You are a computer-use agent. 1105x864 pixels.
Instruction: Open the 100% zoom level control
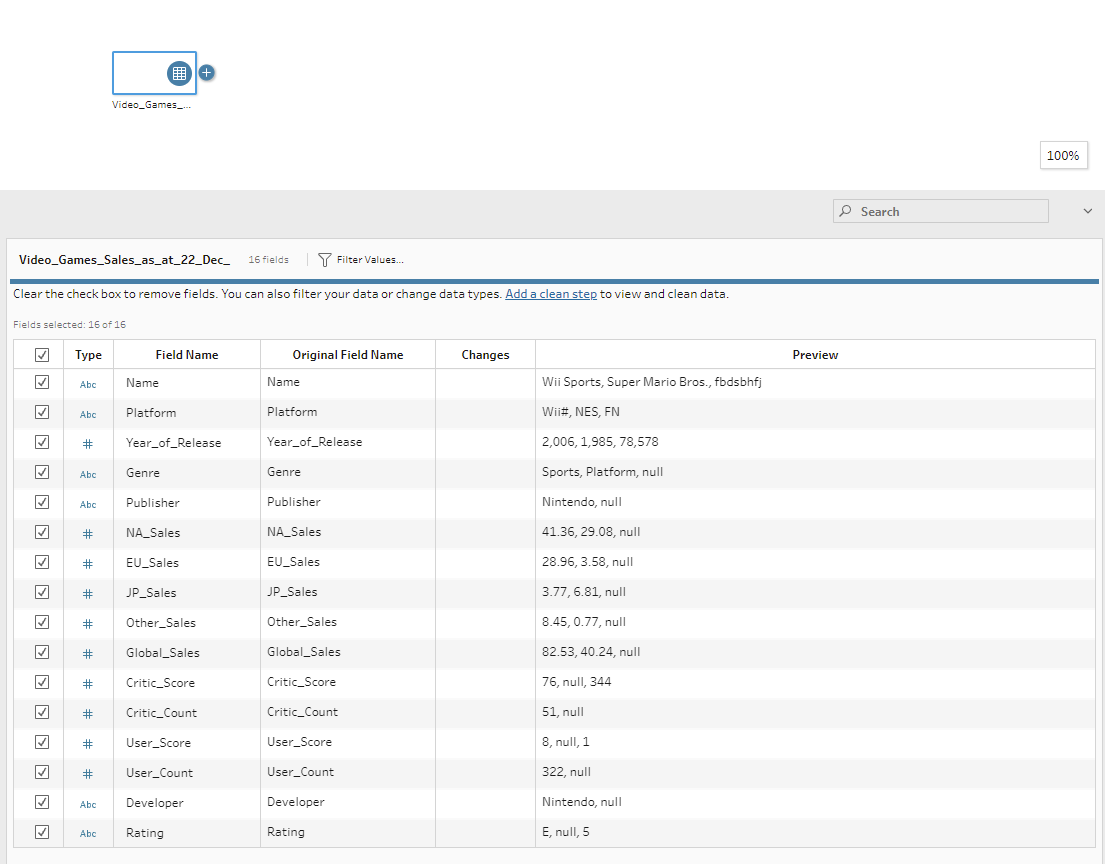pyautogui.click(x=1063, y=156)
